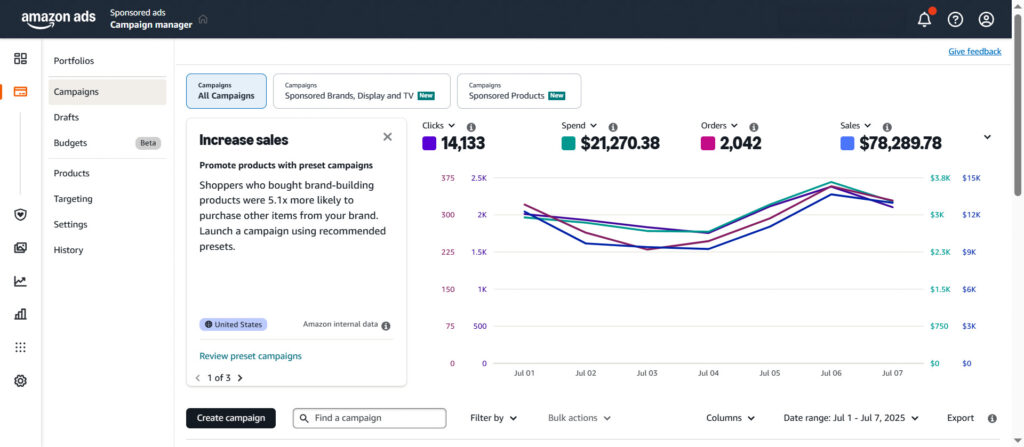Open the help question mark icon
This screenshot has height=447, width=1024.
coord(955,20)
